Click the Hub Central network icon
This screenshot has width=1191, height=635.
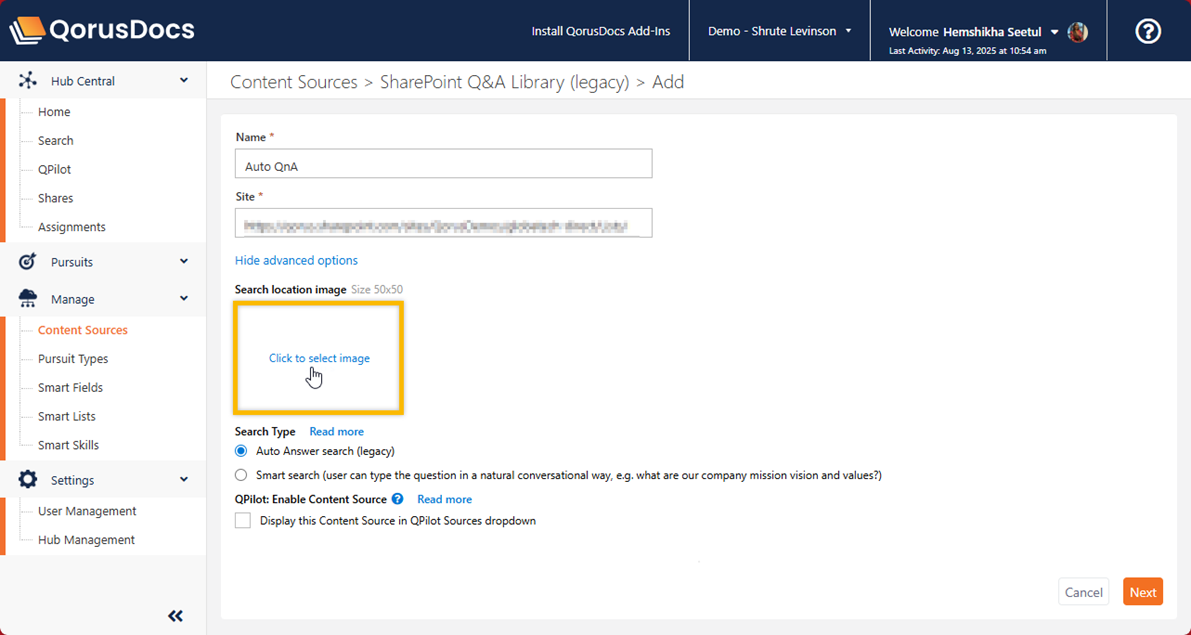tap(28, 81)
